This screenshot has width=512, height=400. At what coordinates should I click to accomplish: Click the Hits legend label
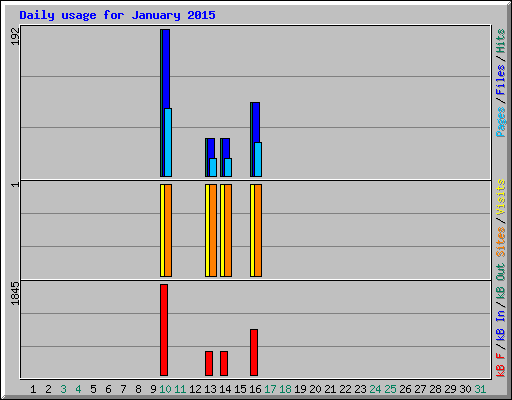(x=501, y=41)
